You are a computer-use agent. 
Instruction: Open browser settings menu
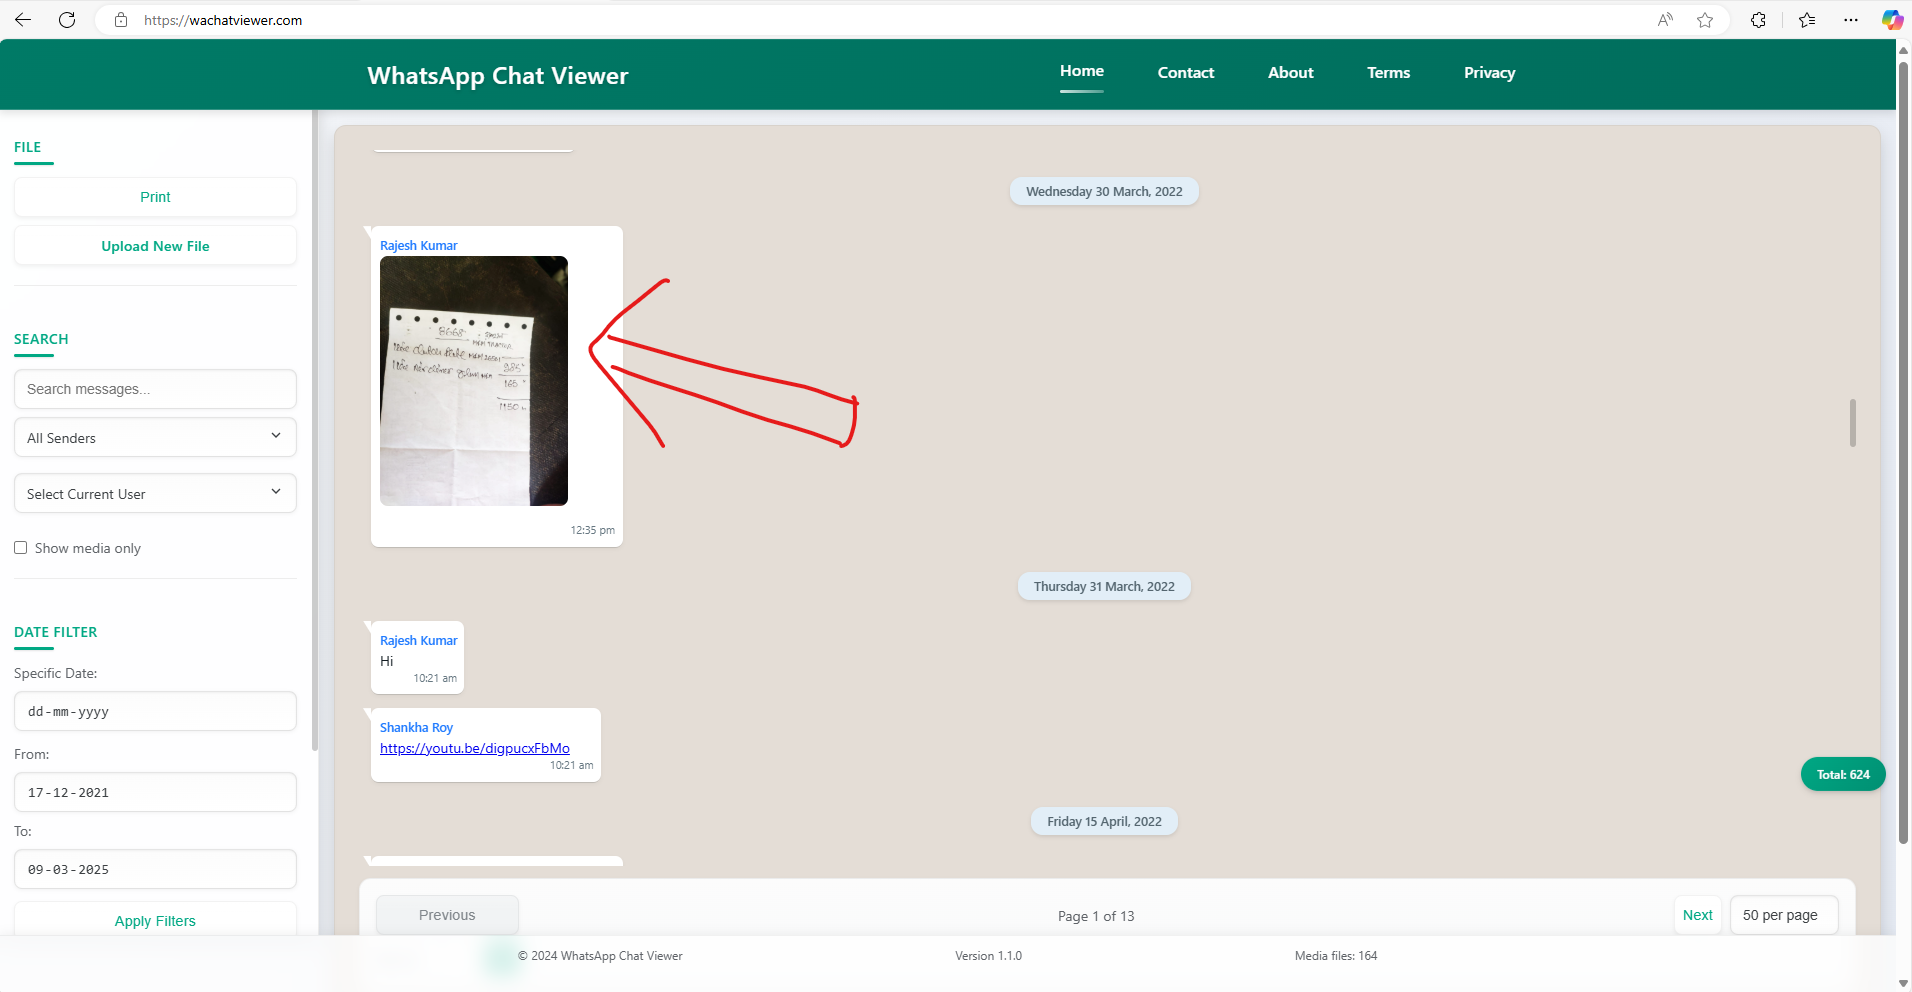click(1851, 19)
